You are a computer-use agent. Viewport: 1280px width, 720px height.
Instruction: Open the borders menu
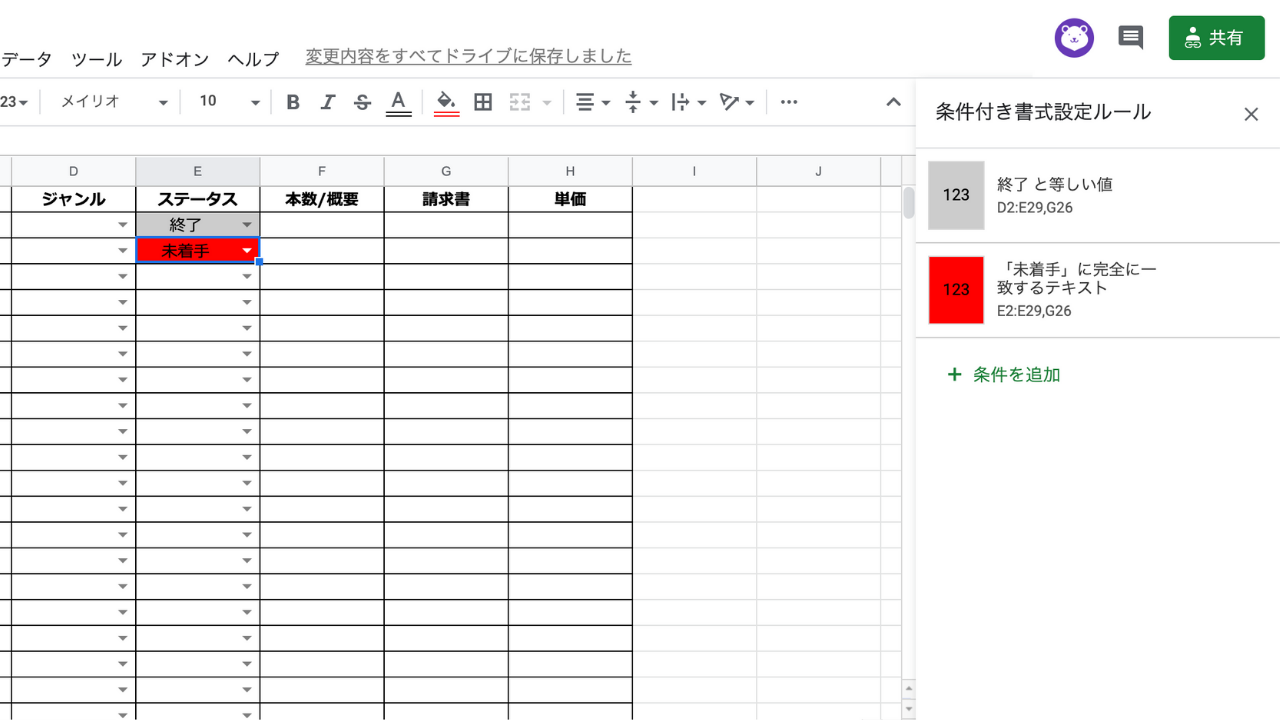(483, 102)
